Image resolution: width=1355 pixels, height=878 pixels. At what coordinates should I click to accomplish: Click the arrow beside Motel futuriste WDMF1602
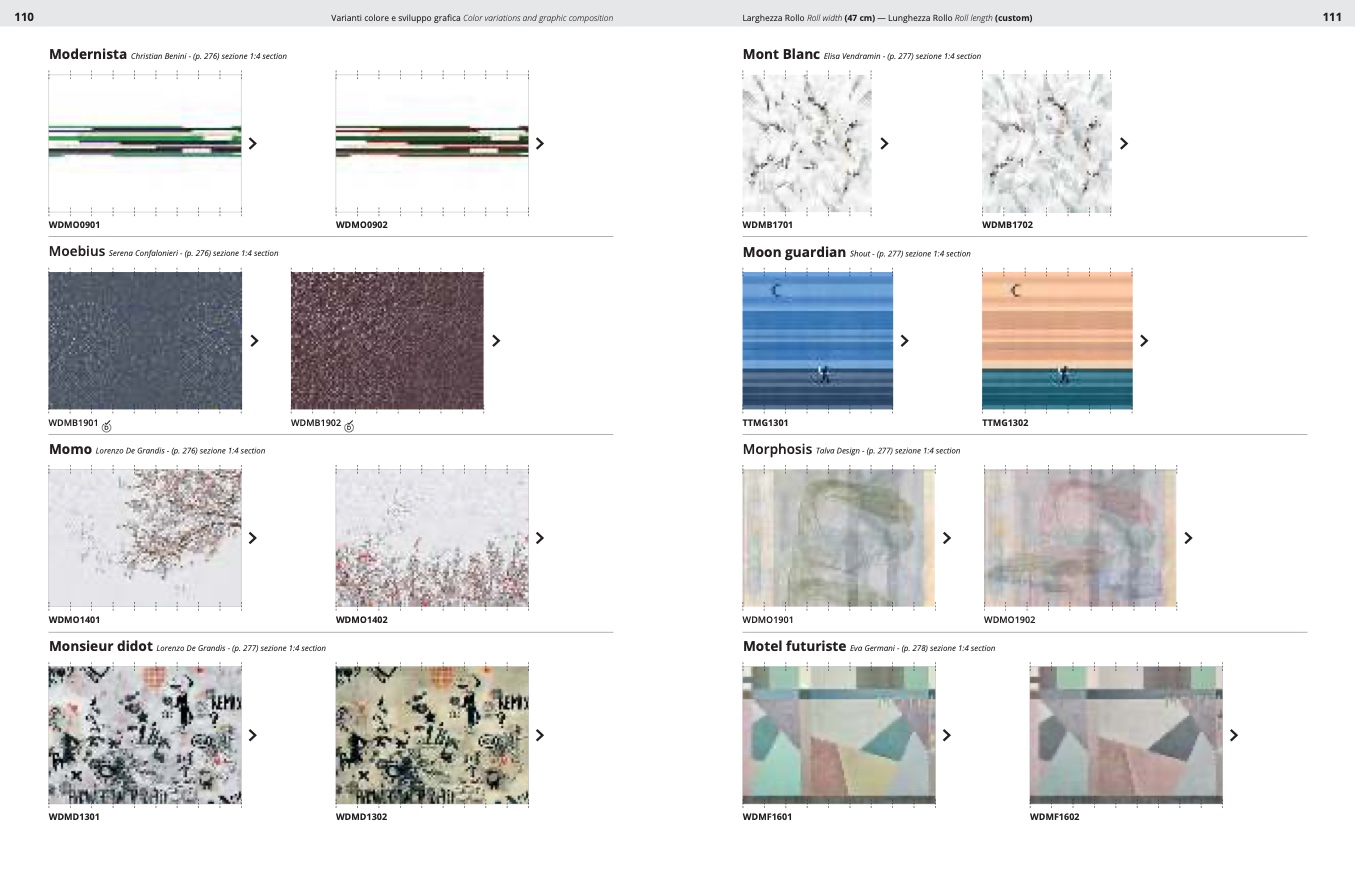pos(1234,735)
